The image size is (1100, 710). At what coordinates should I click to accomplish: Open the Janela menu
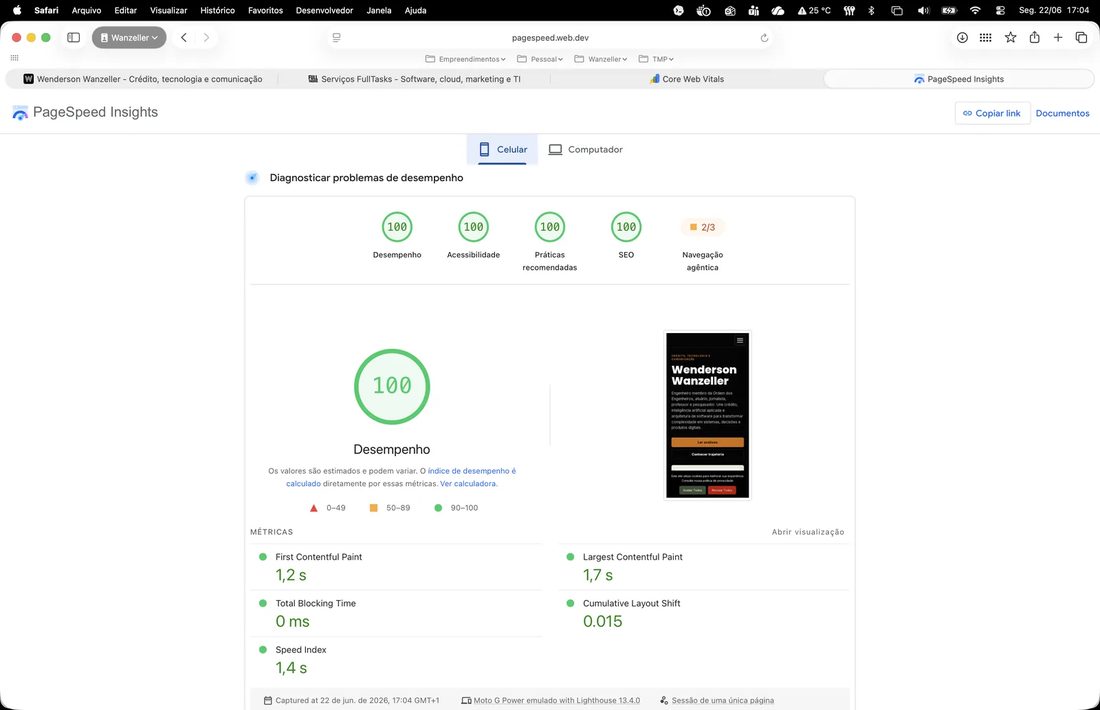pos(379,11)
